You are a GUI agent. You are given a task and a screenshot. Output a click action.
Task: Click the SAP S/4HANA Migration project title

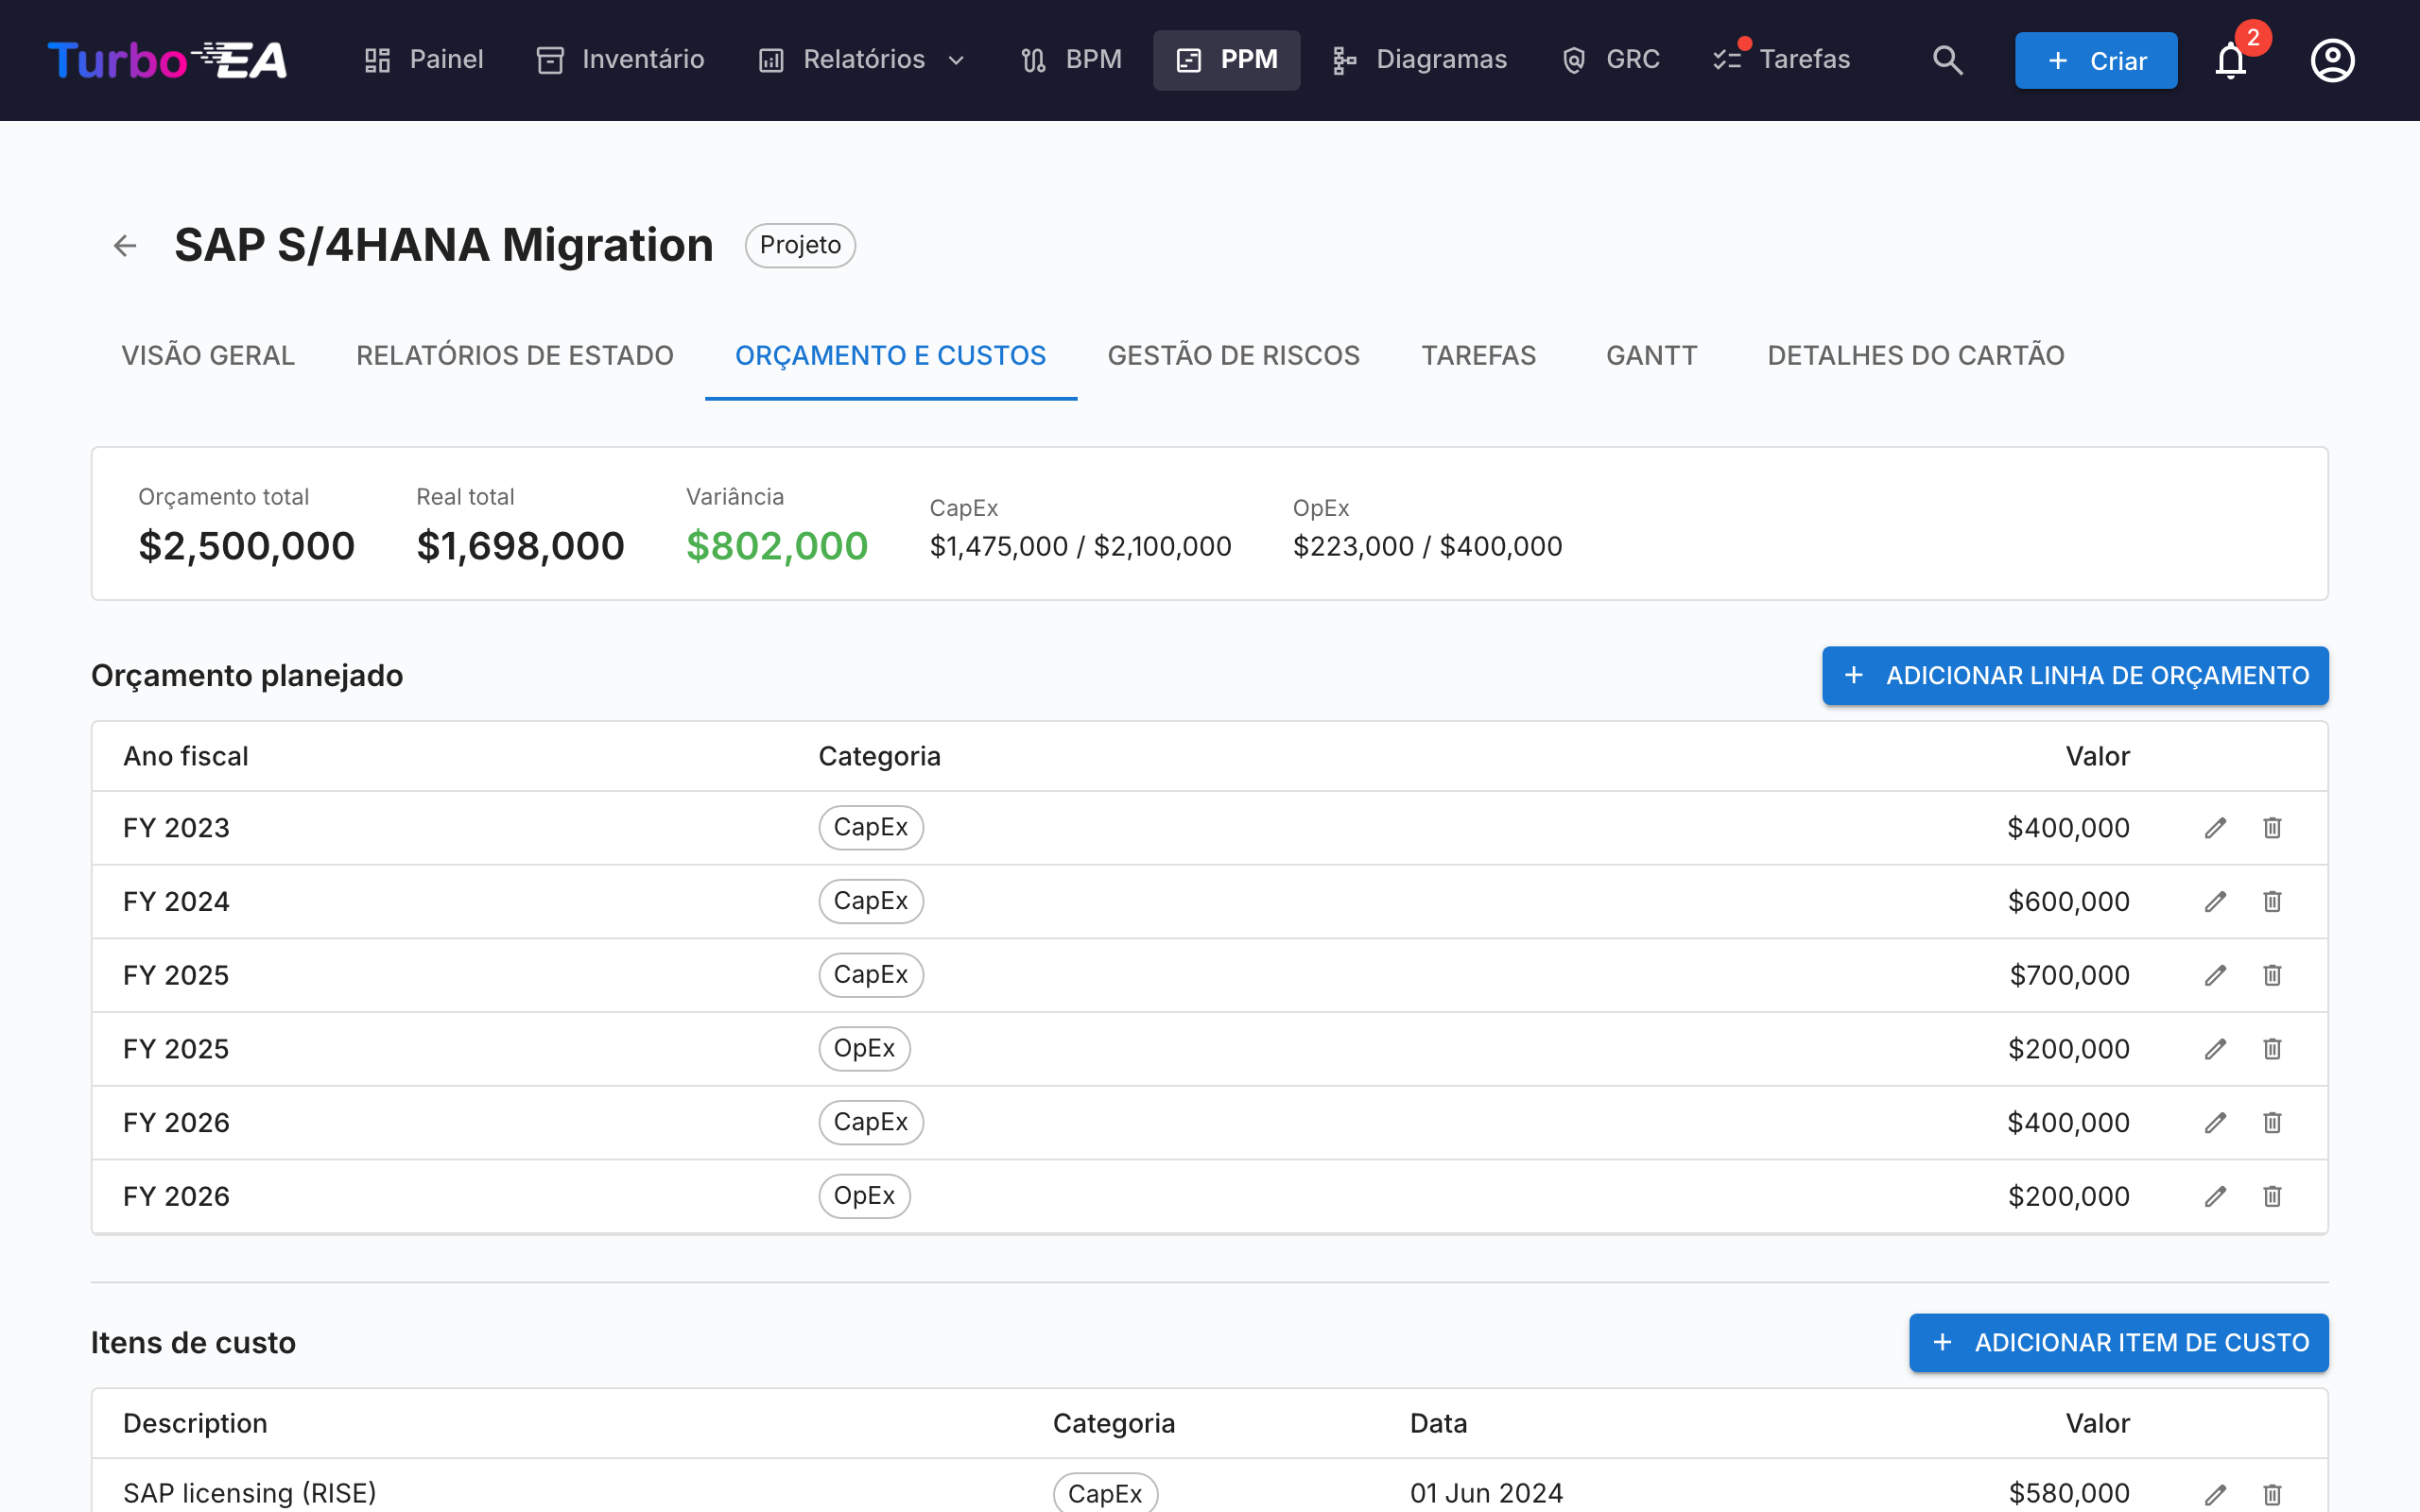[444, 245]
